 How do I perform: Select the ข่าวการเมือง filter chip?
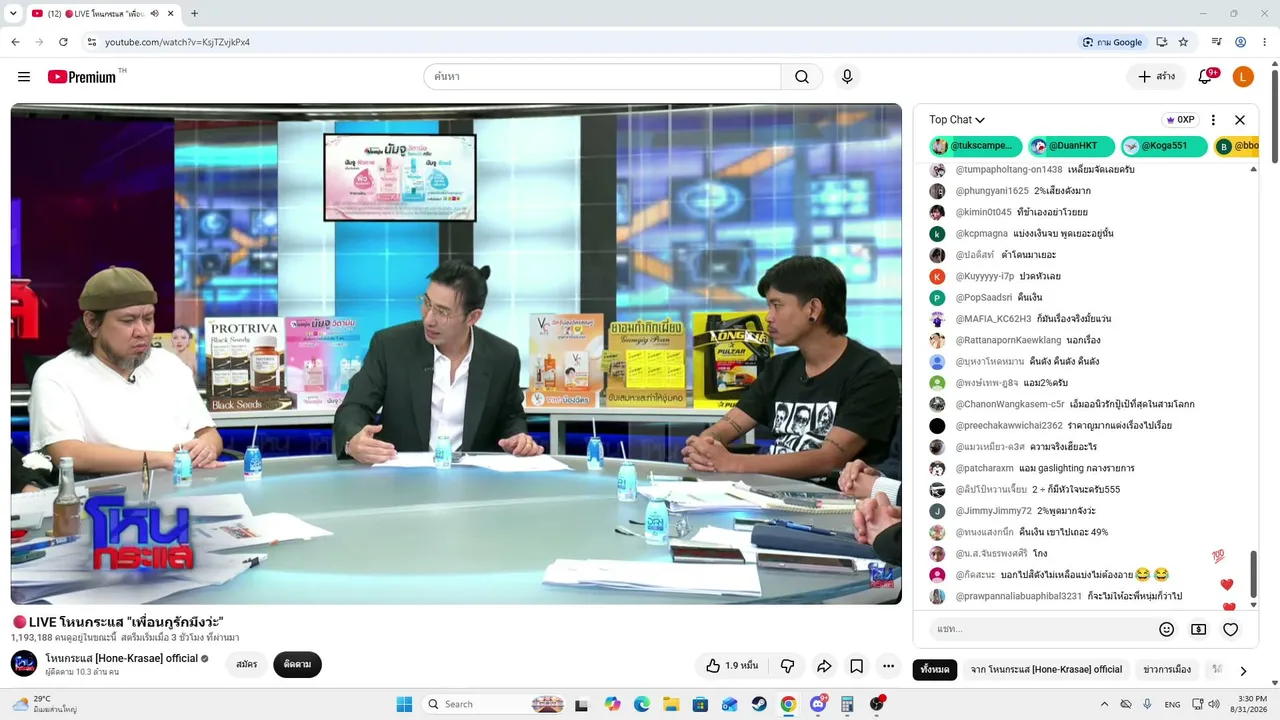(x=1167, y=670)
